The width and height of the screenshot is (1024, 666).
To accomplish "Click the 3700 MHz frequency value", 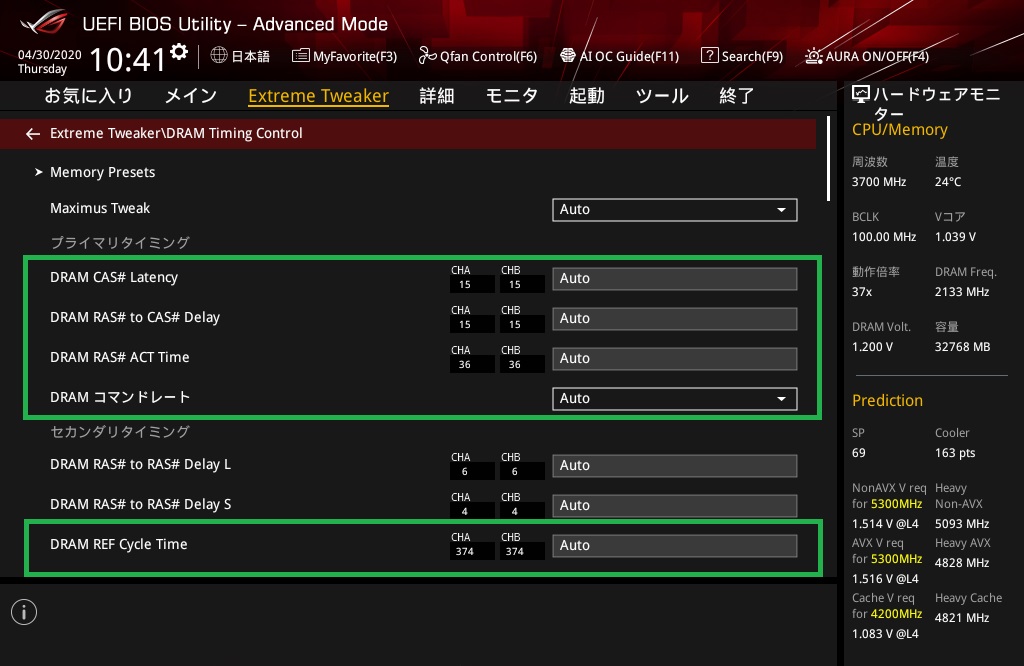I will pyautogui.click(x=879, y=182).
